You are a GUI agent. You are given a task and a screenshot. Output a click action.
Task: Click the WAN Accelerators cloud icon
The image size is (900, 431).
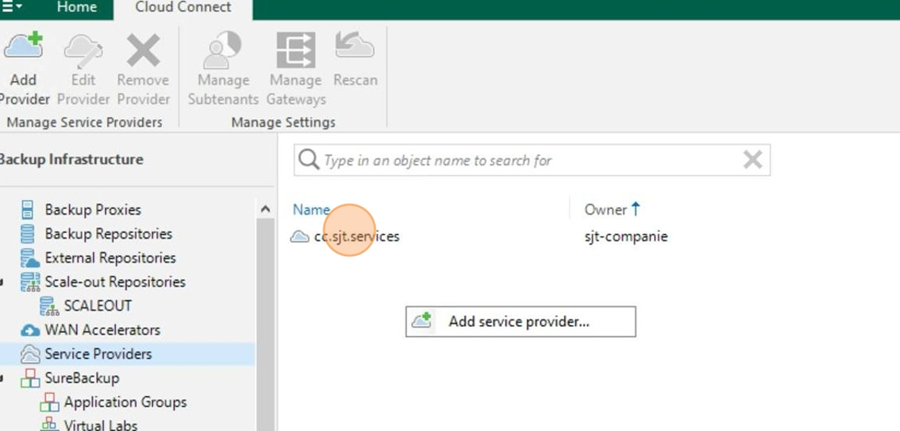[x=30, y=331]
